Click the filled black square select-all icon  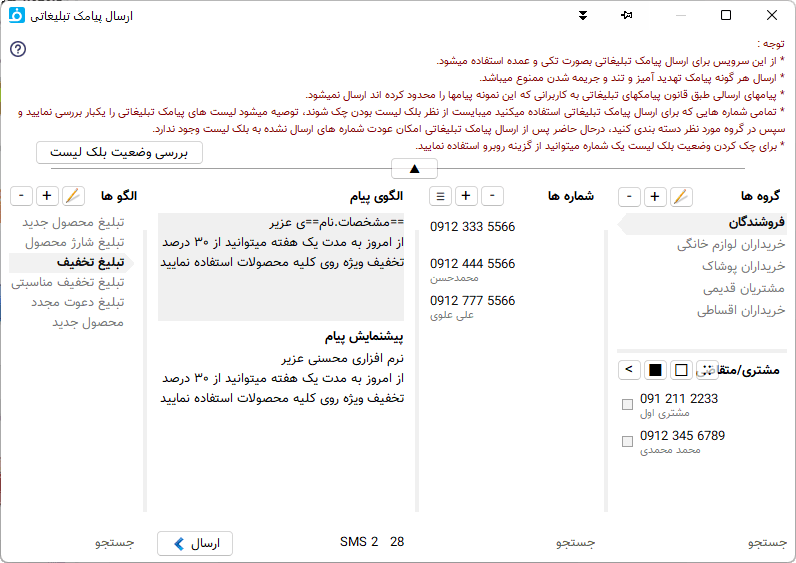[655, 370]
